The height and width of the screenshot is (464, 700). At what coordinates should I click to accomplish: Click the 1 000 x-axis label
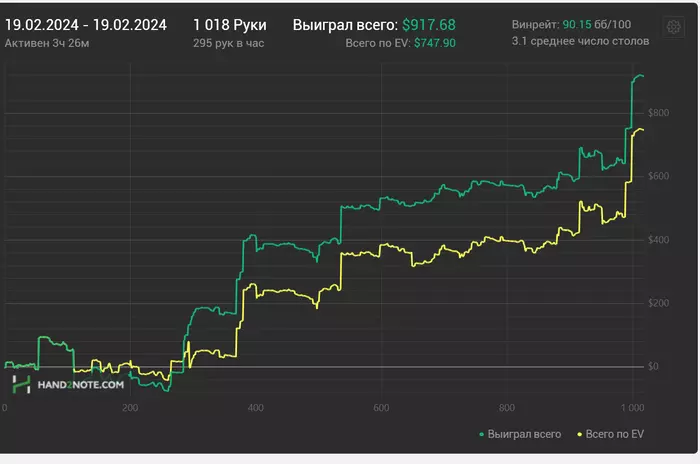[x=633, y=408]
